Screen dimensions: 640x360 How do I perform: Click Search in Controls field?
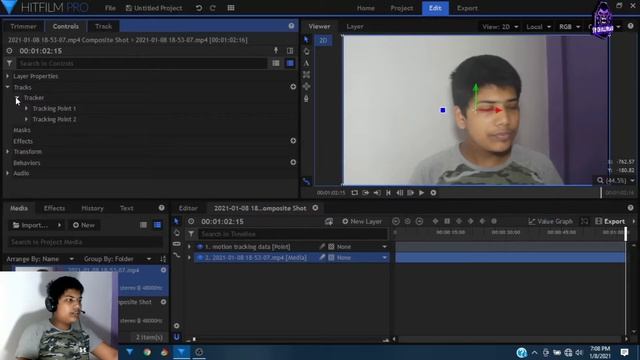(143, 64)
